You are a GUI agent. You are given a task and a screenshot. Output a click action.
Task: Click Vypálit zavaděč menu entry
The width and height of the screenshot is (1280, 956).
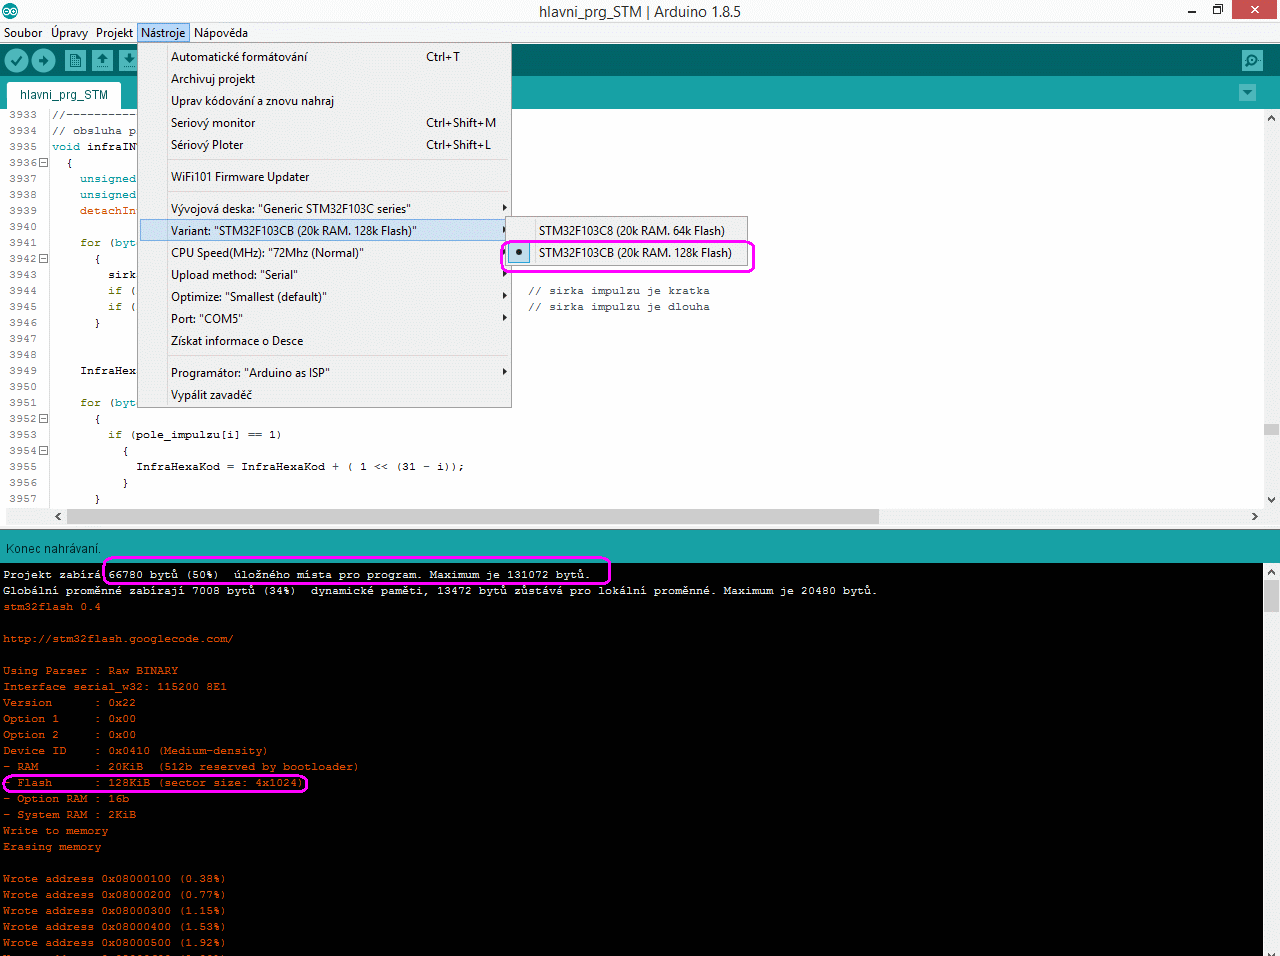211,395
